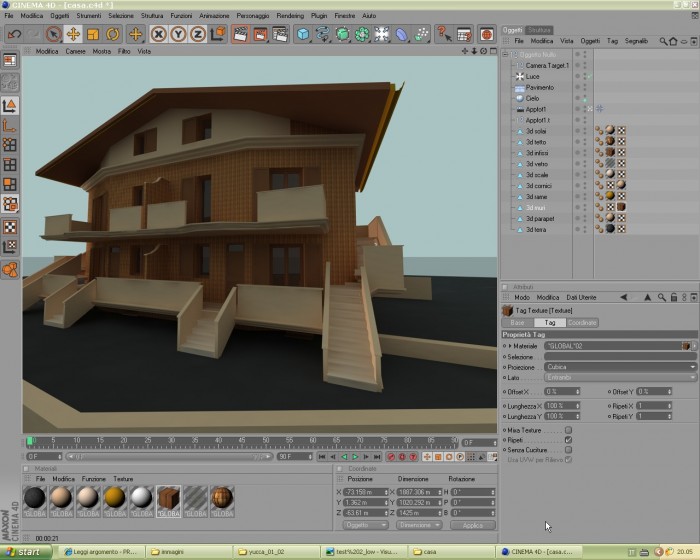700x560 pixels.
Task: Open the Rendering menu
Action: 290,16
